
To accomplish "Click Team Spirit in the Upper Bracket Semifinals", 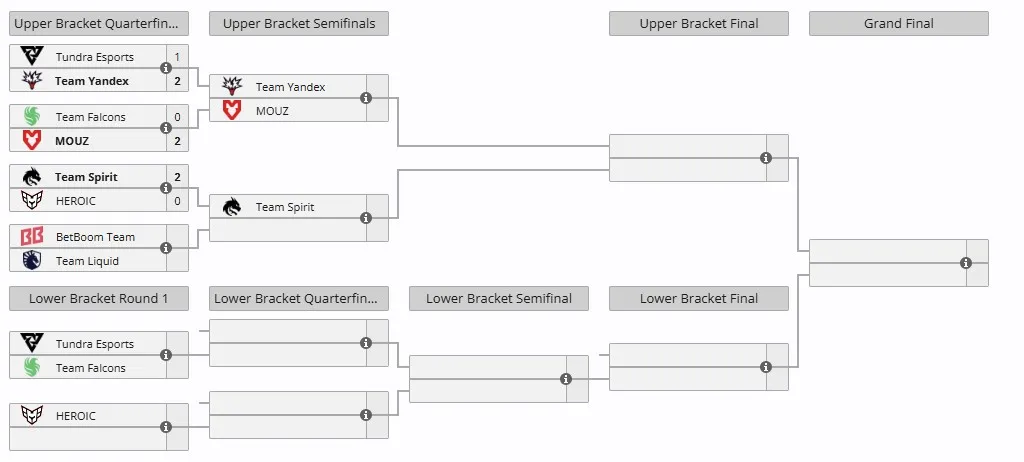I will [x=285, y=207].
